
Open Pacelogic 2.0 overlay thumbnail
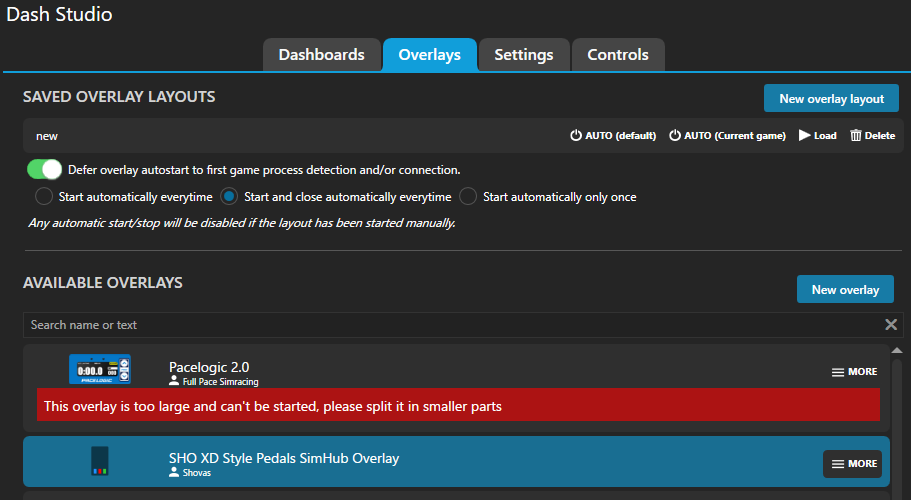point(100,369)
